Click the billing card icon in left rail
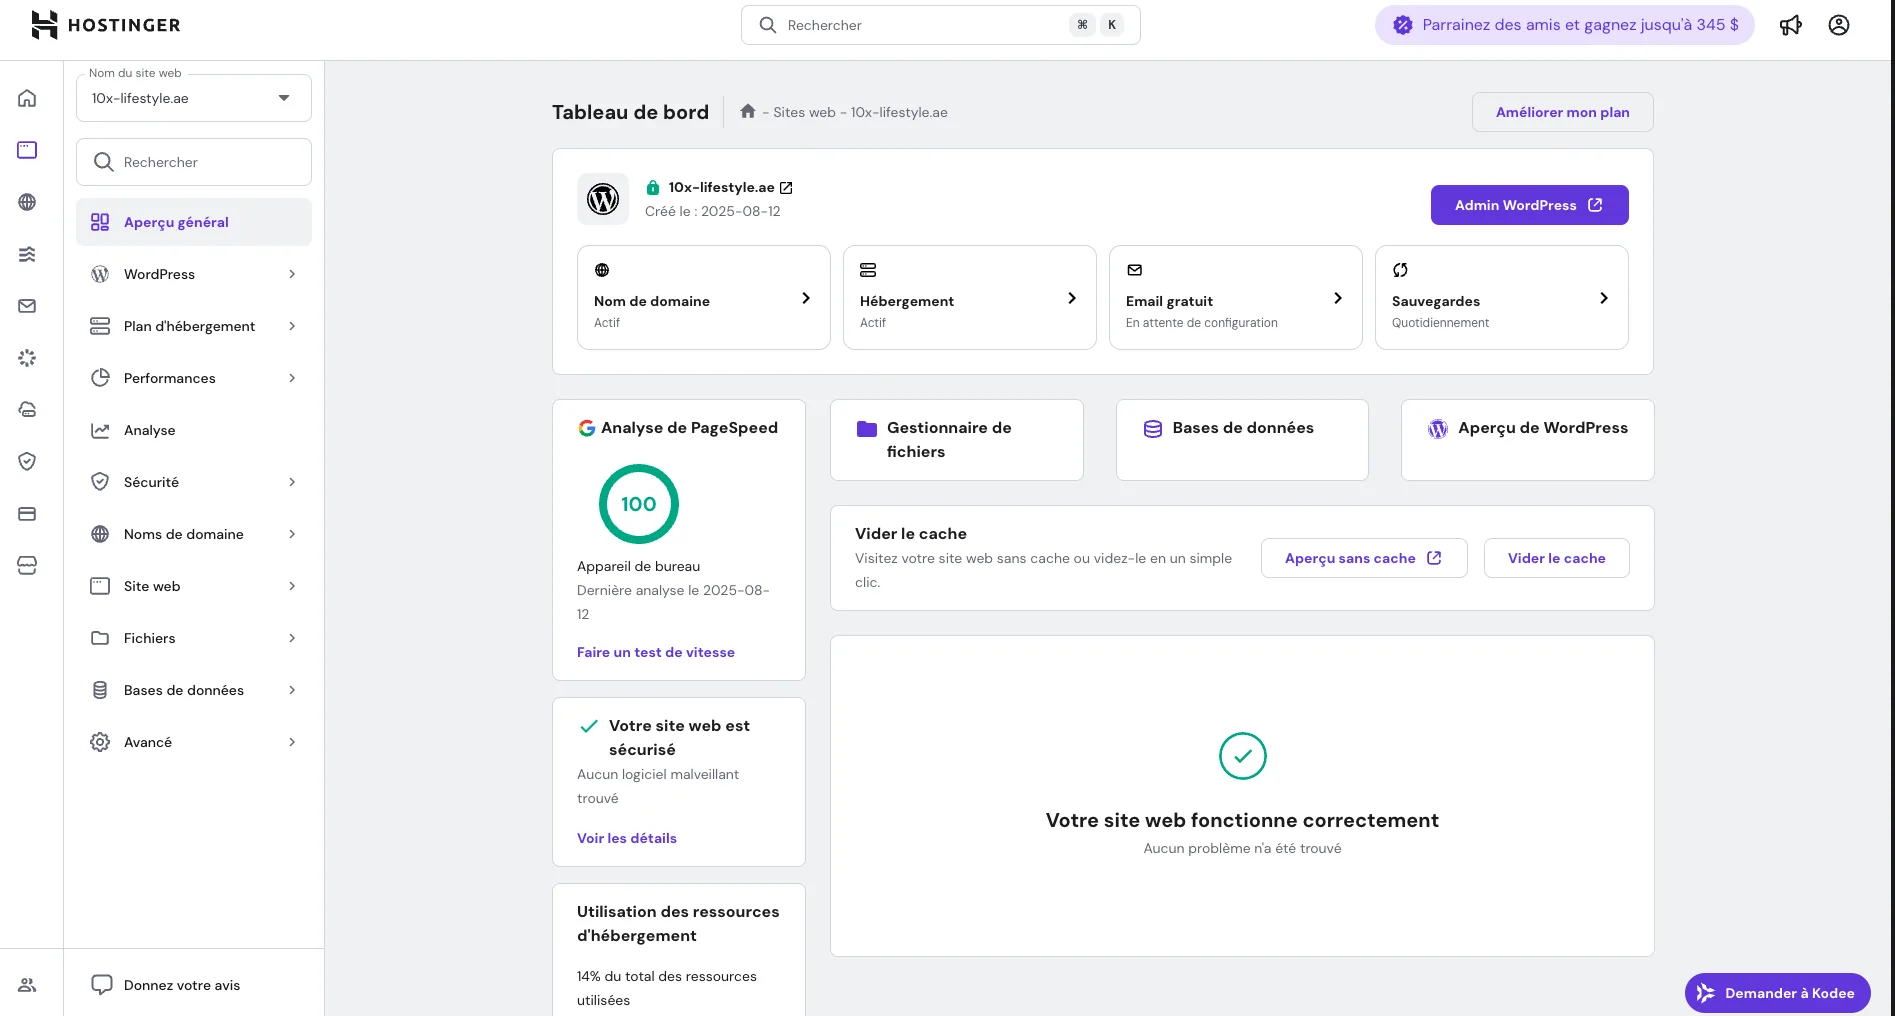Viewport: 1895px width, 1016px height. (27, 514)
